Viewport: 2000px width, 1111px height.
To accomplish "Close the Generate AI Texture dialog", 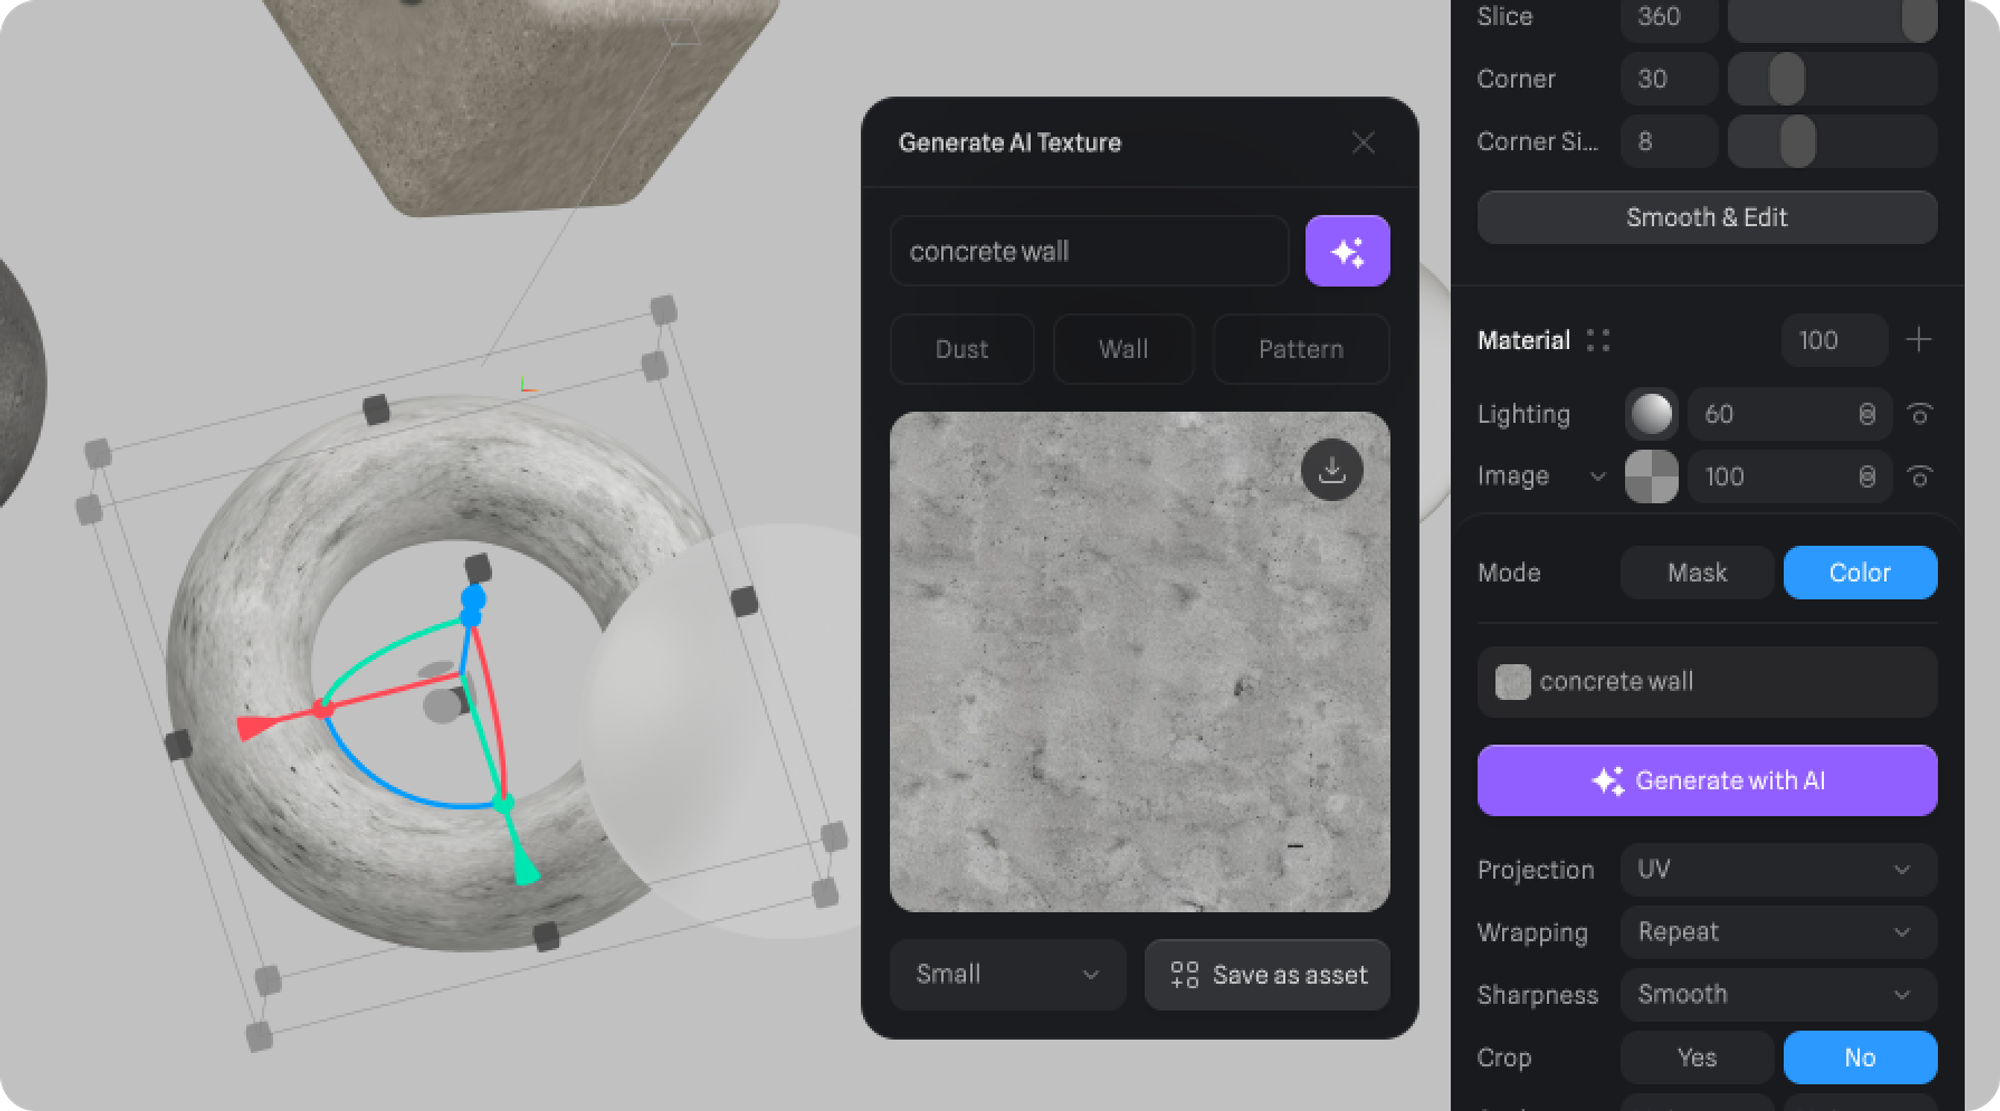I will click(1363, 143).
